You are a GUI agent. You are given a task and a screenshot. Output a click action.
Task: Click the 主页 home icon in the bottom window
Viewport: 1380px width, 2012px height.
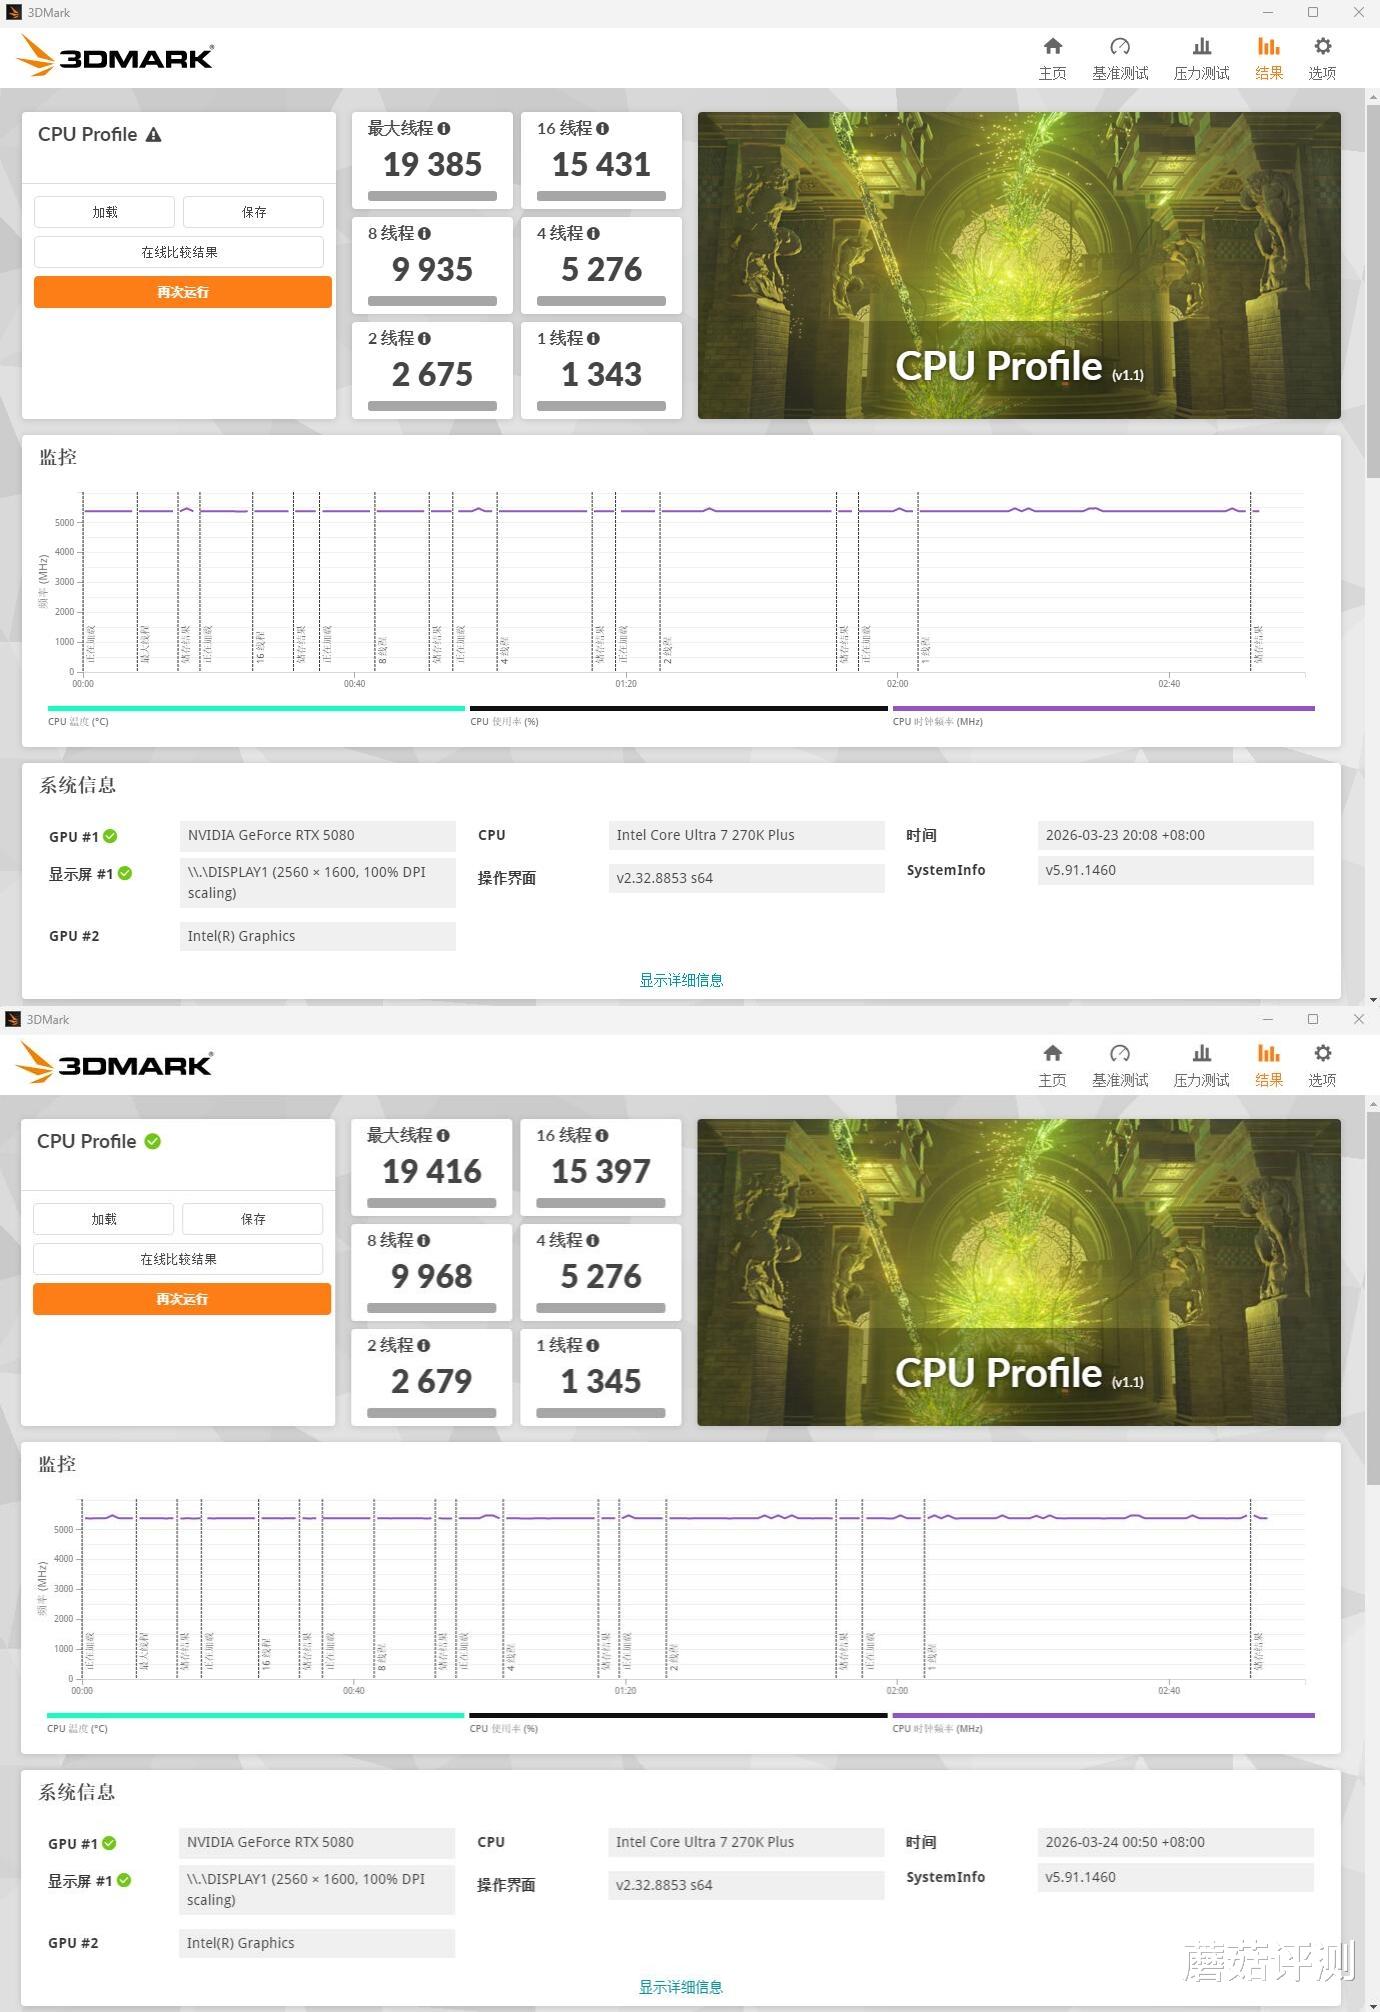(1052, 1054)
